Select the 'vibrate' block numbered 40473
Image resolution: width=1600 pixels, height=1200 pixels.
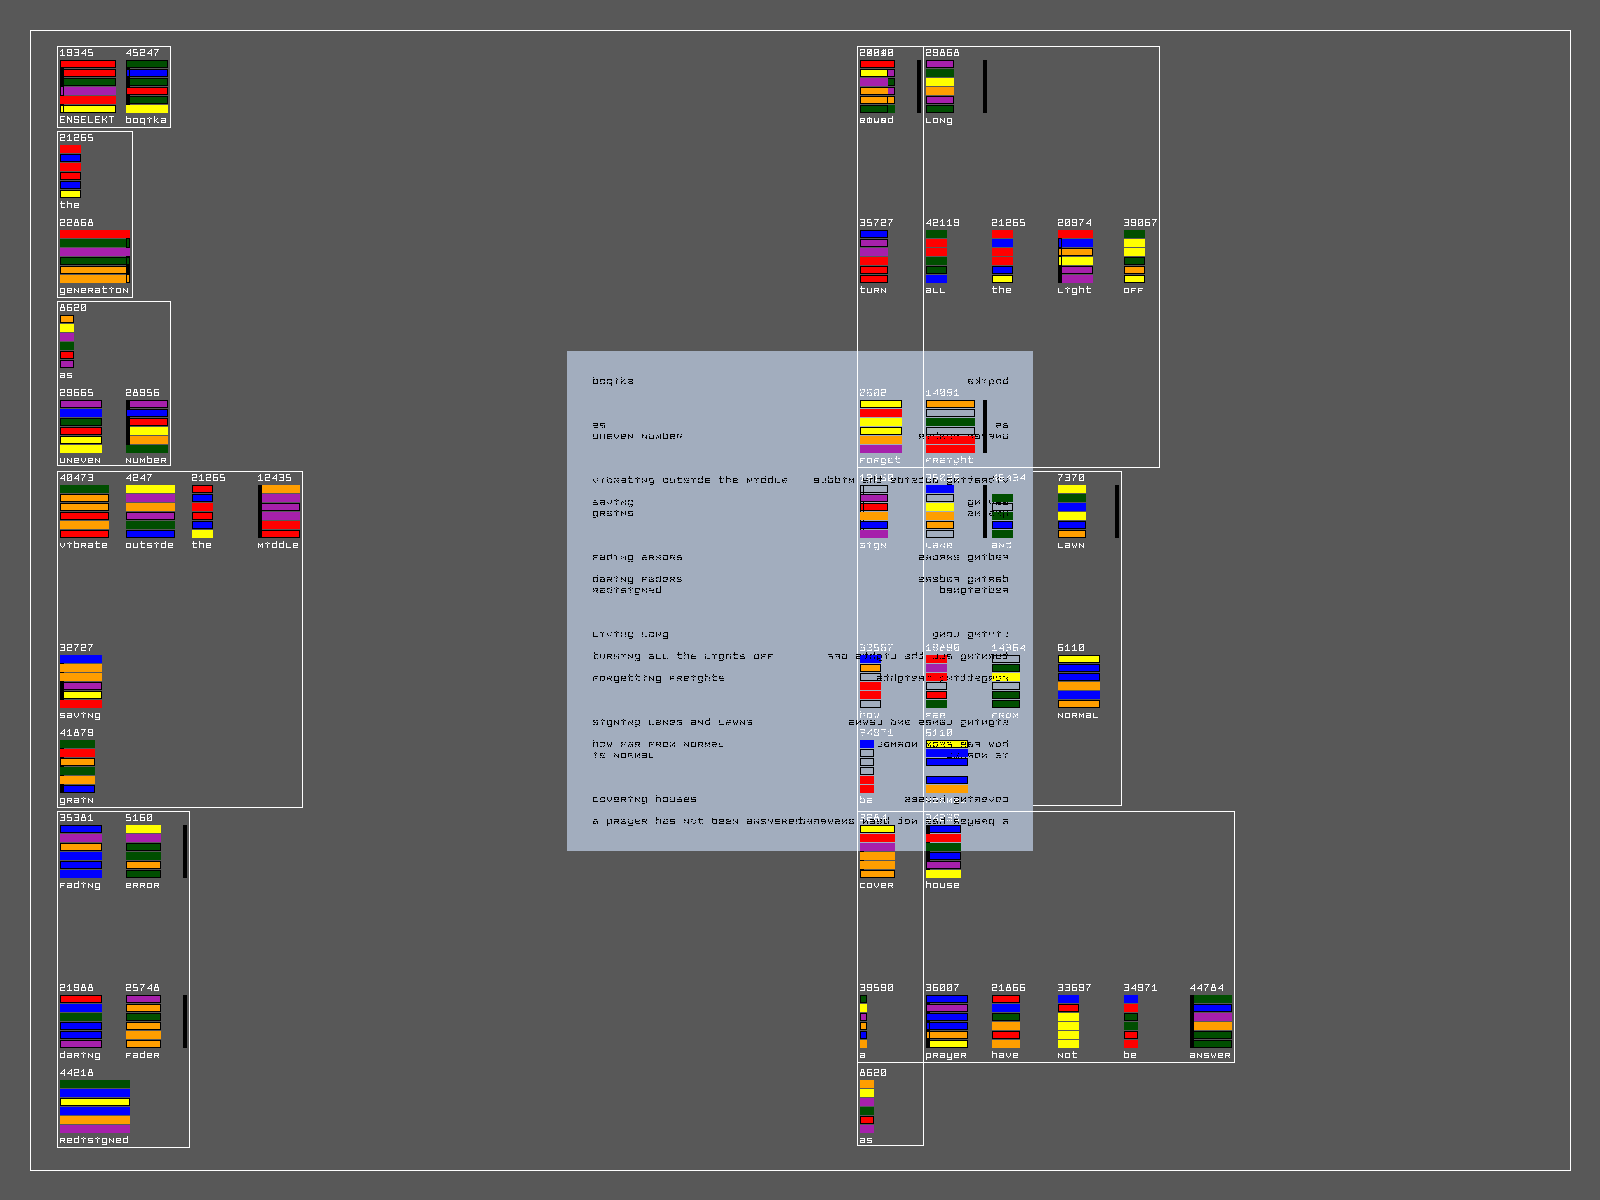[x=84, y=512]
